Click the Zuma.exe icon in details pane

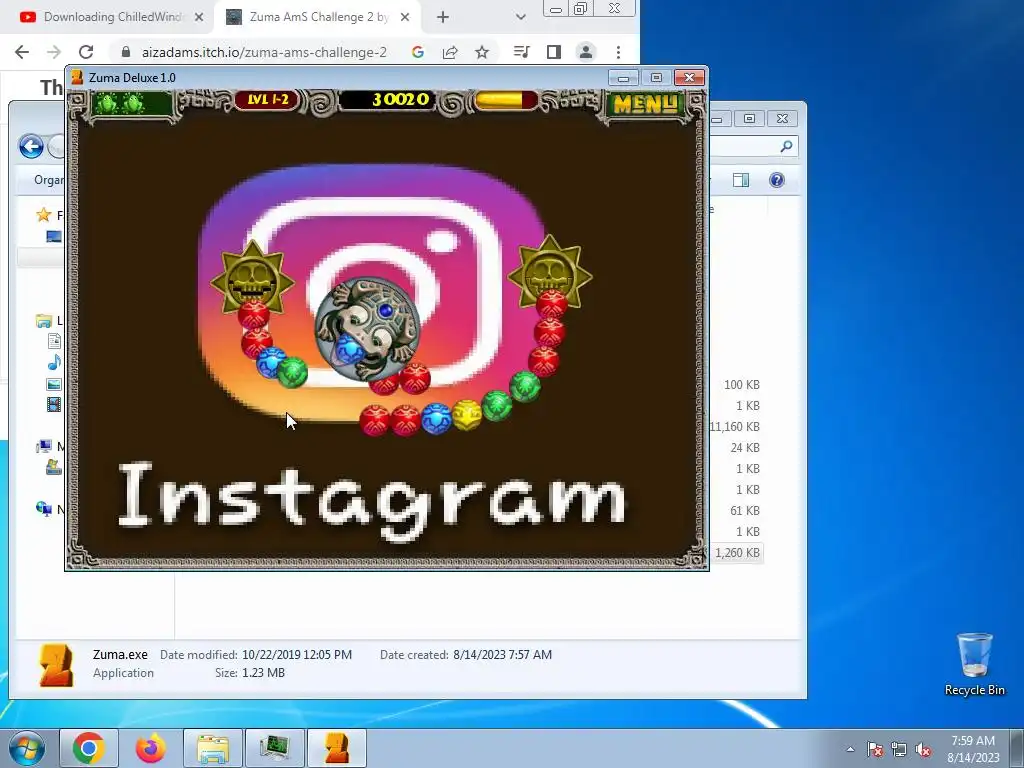pyautogui.click(x=56, y=665)
